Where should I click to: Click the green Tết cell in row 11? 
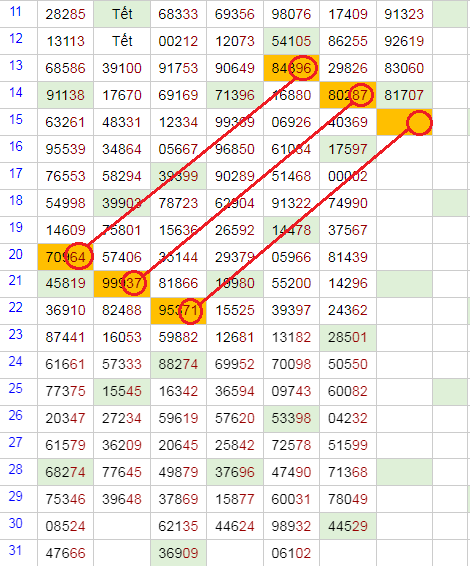click(x=122, y=14)
